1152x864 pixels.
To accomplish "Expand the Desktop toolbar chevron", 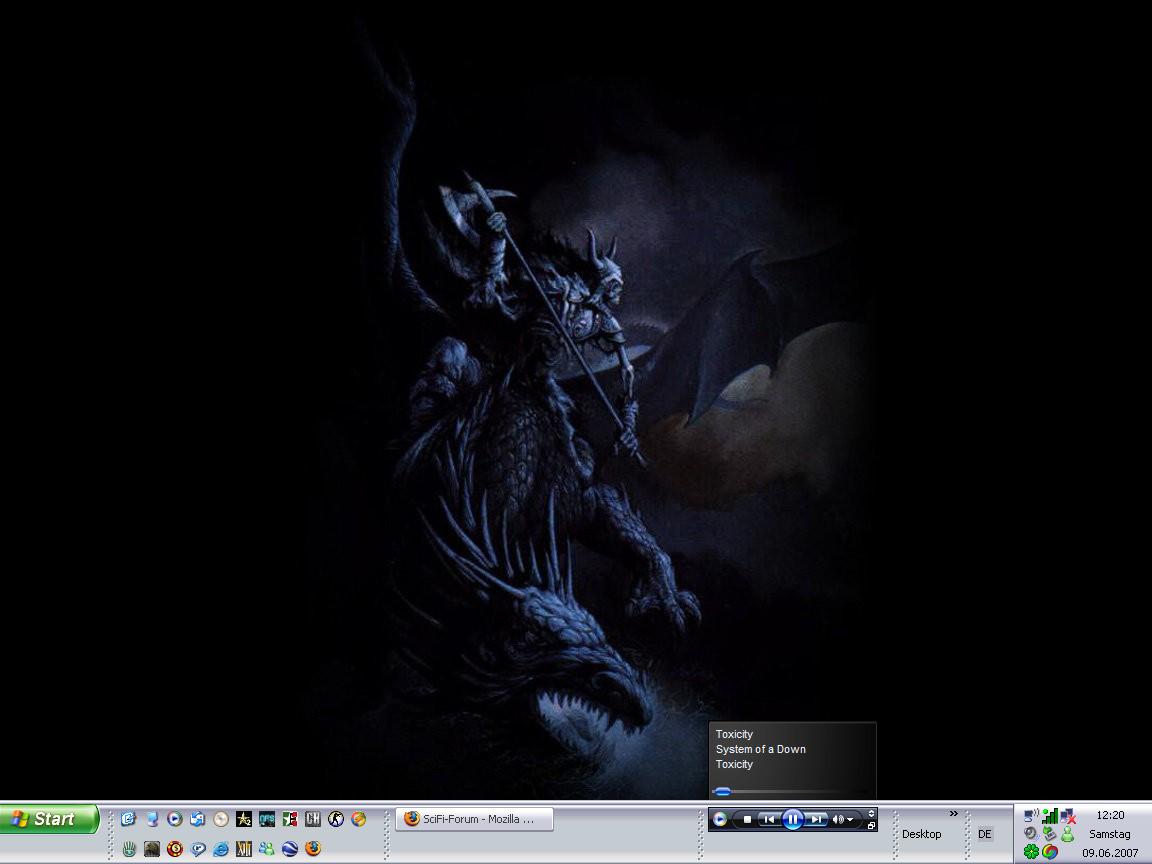I will click(x=953, y=813).
